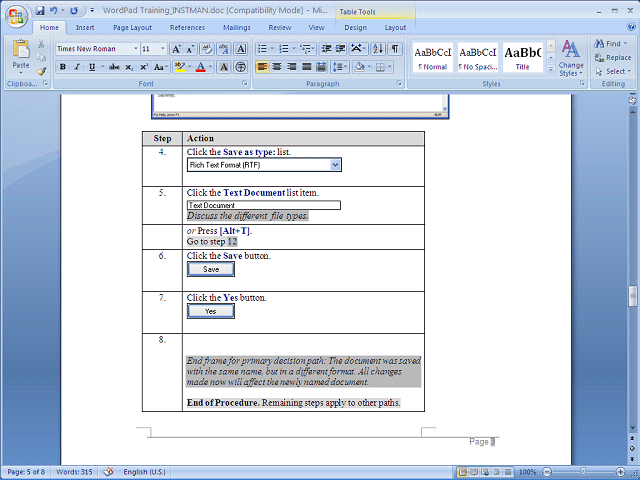Screen dimensions: 640x480
Task: Toggle Bold formatting
Action: tap(62, 67)
